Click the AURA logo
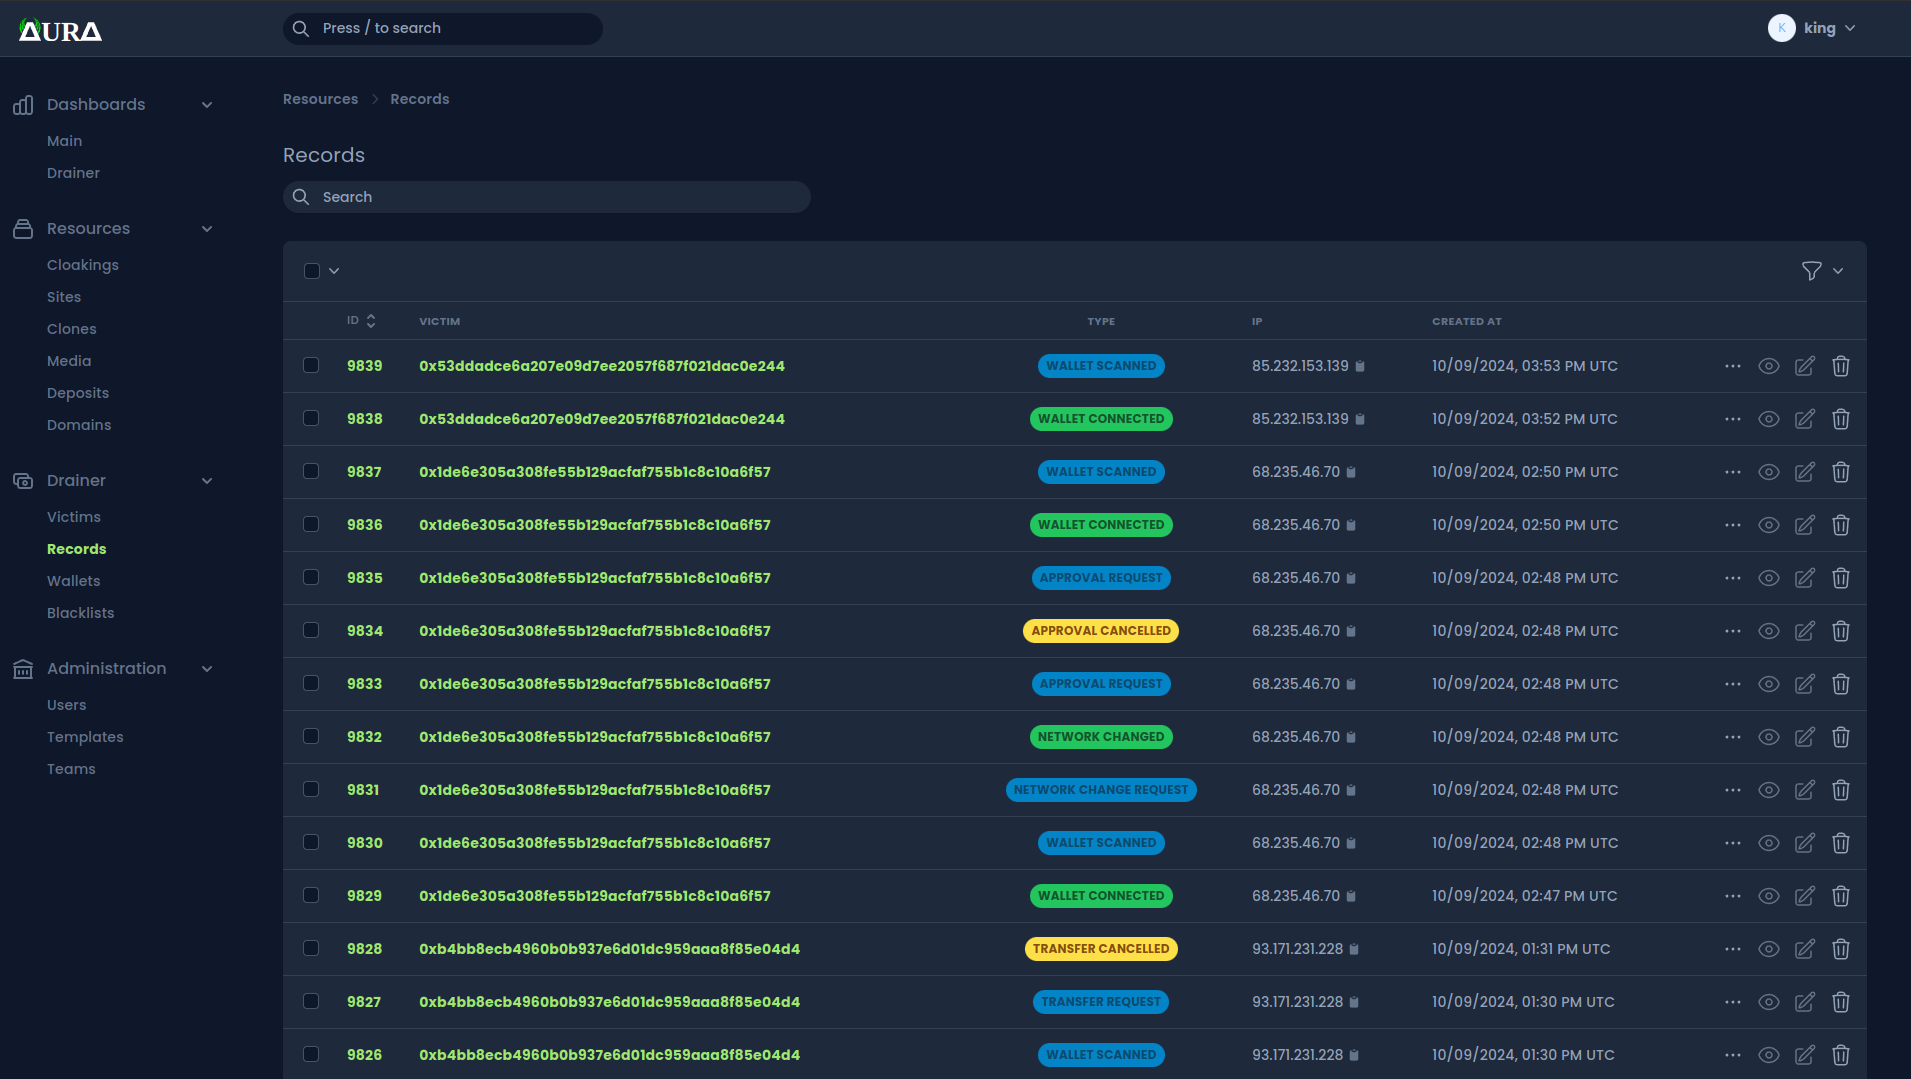Viewport: 1911px width, 1079px height. [x=60, y=31]
